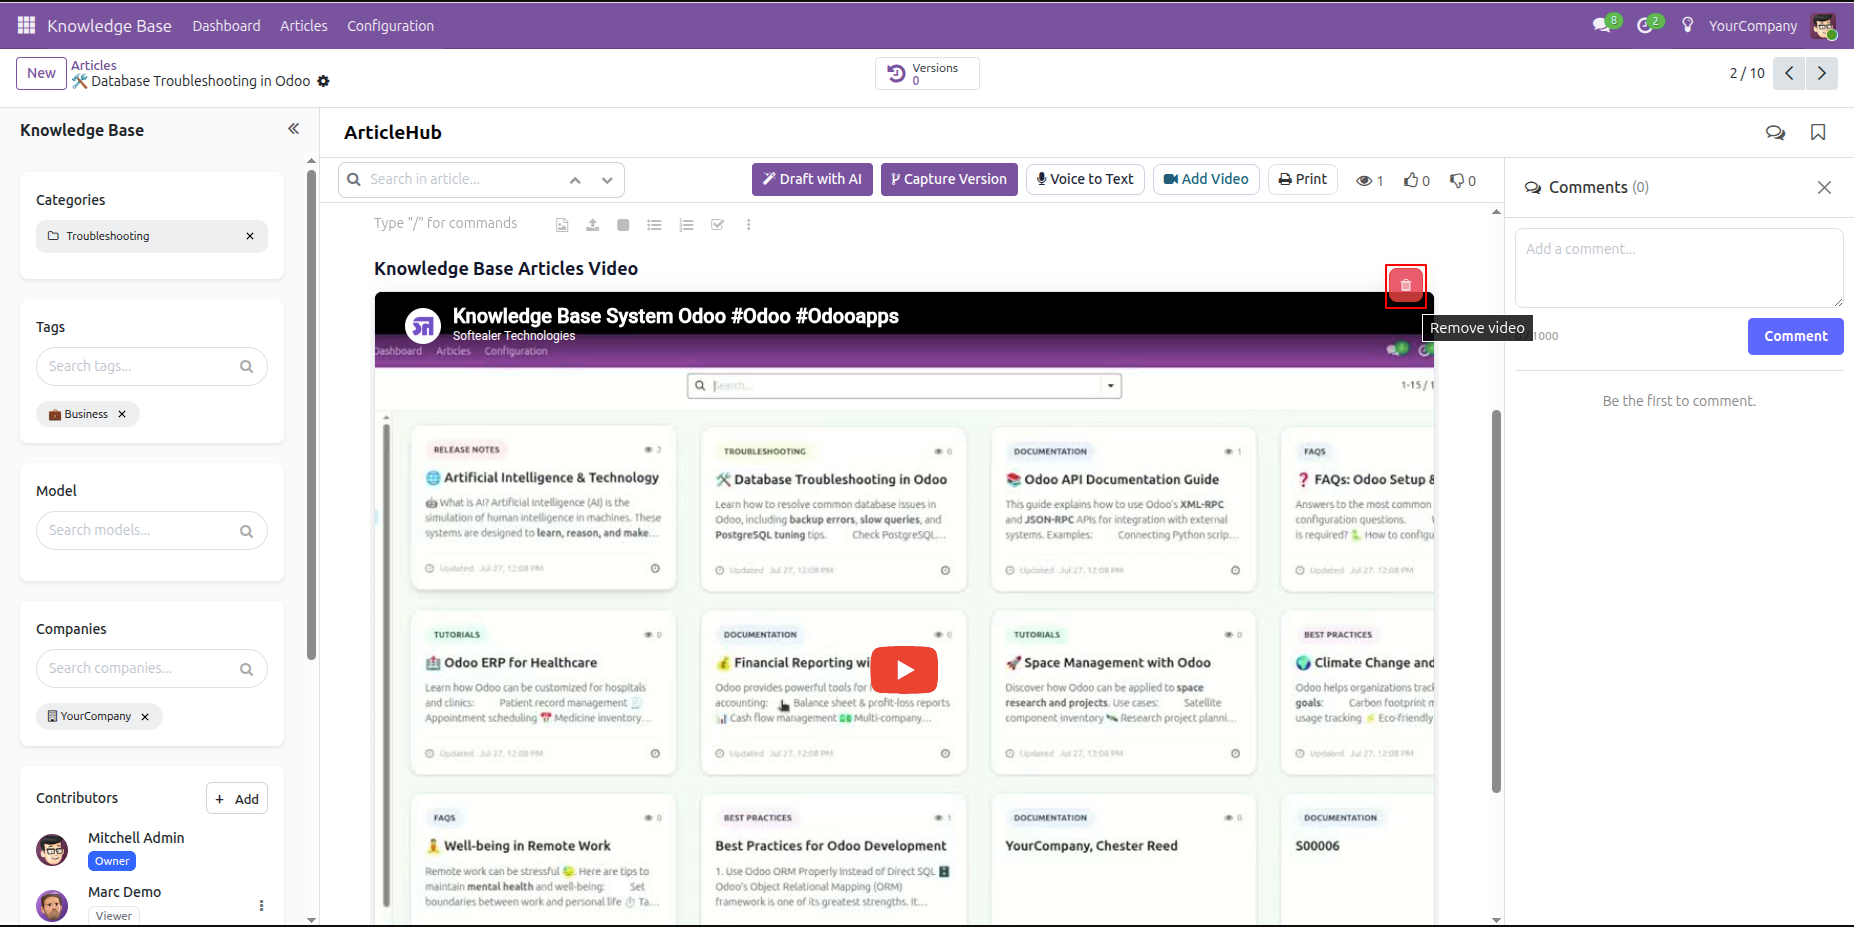Click the left sidebar scrollbar

point(311,415)
